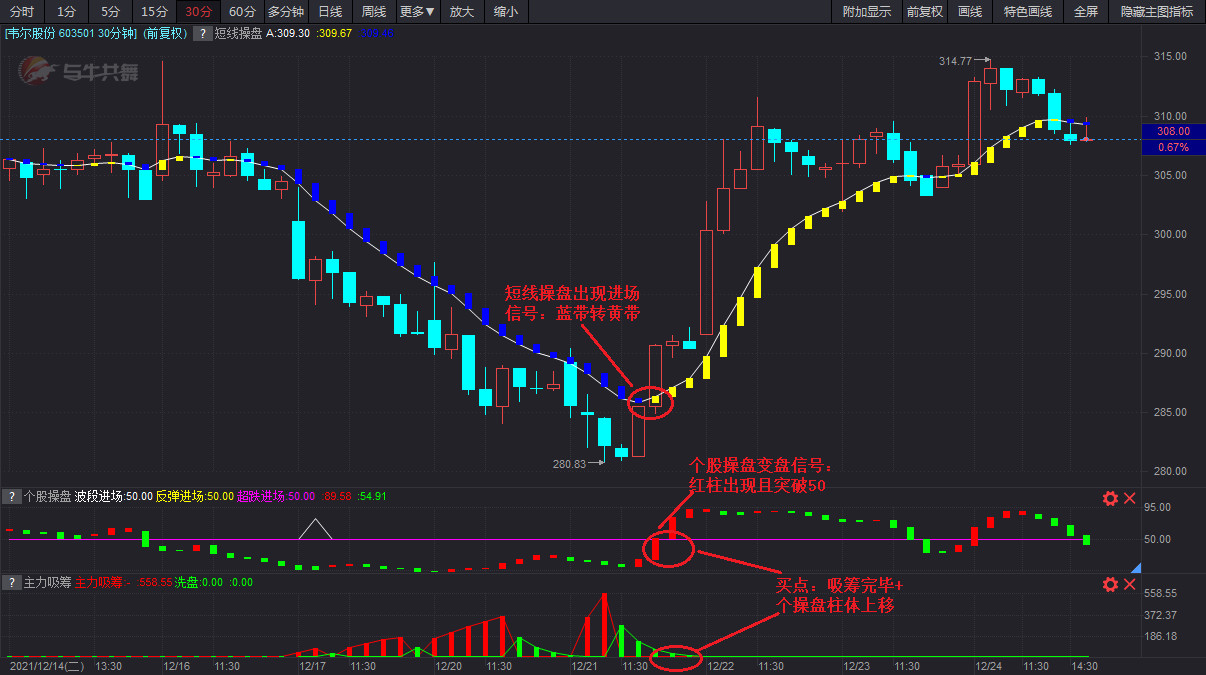Click the 372.37 axis label
The width and height of the screenshot is (1206, 675).
pos(1161,615)
